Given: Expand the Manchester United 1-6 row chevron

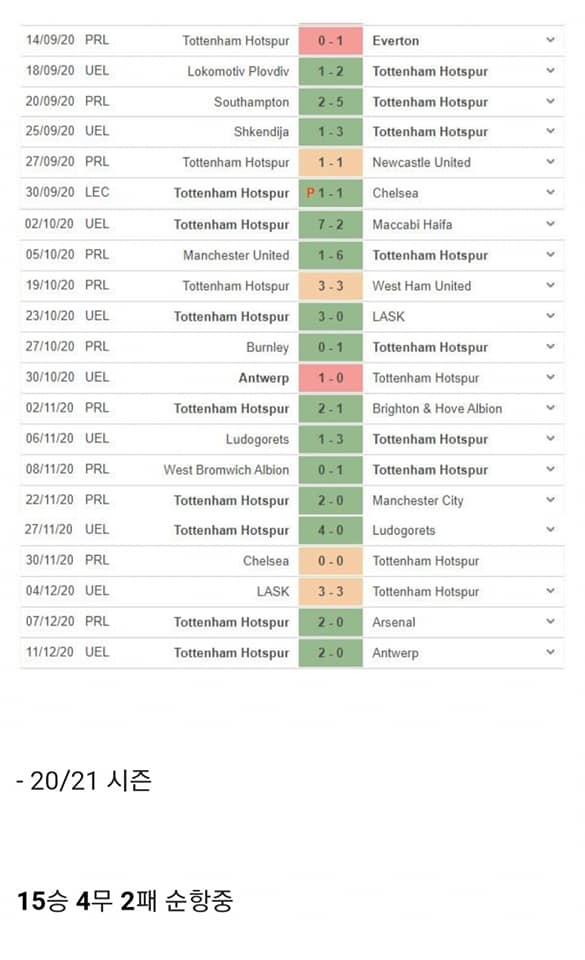Looking at the screenshot, I should pyautogui.click(x=550, y=255).
